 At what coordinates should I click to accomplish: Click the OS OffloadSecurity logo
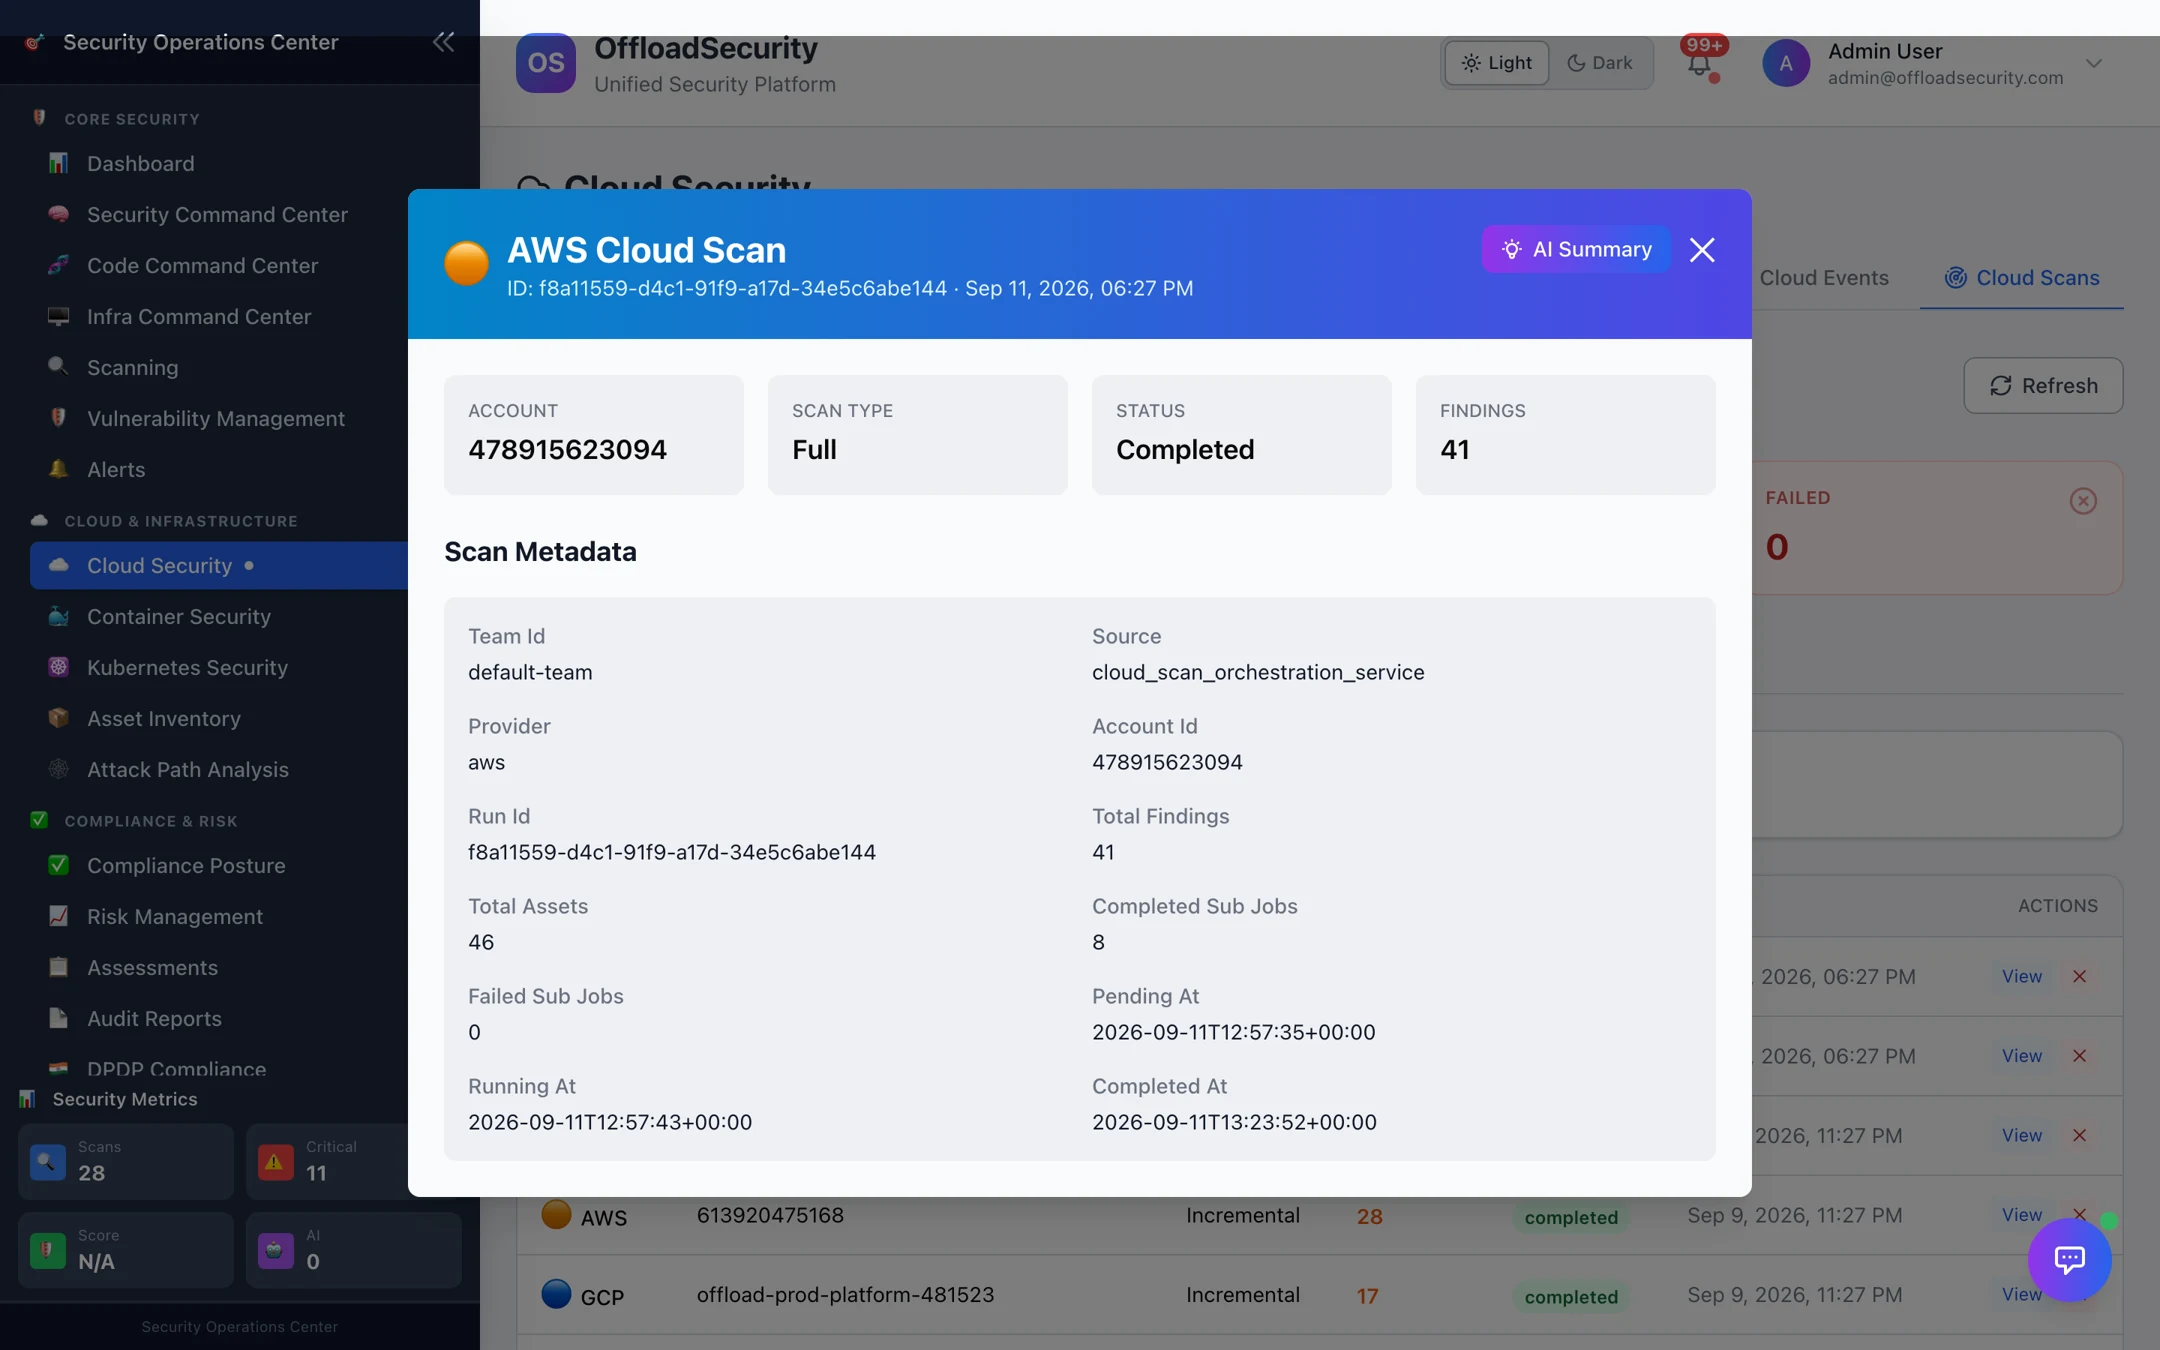545,63
